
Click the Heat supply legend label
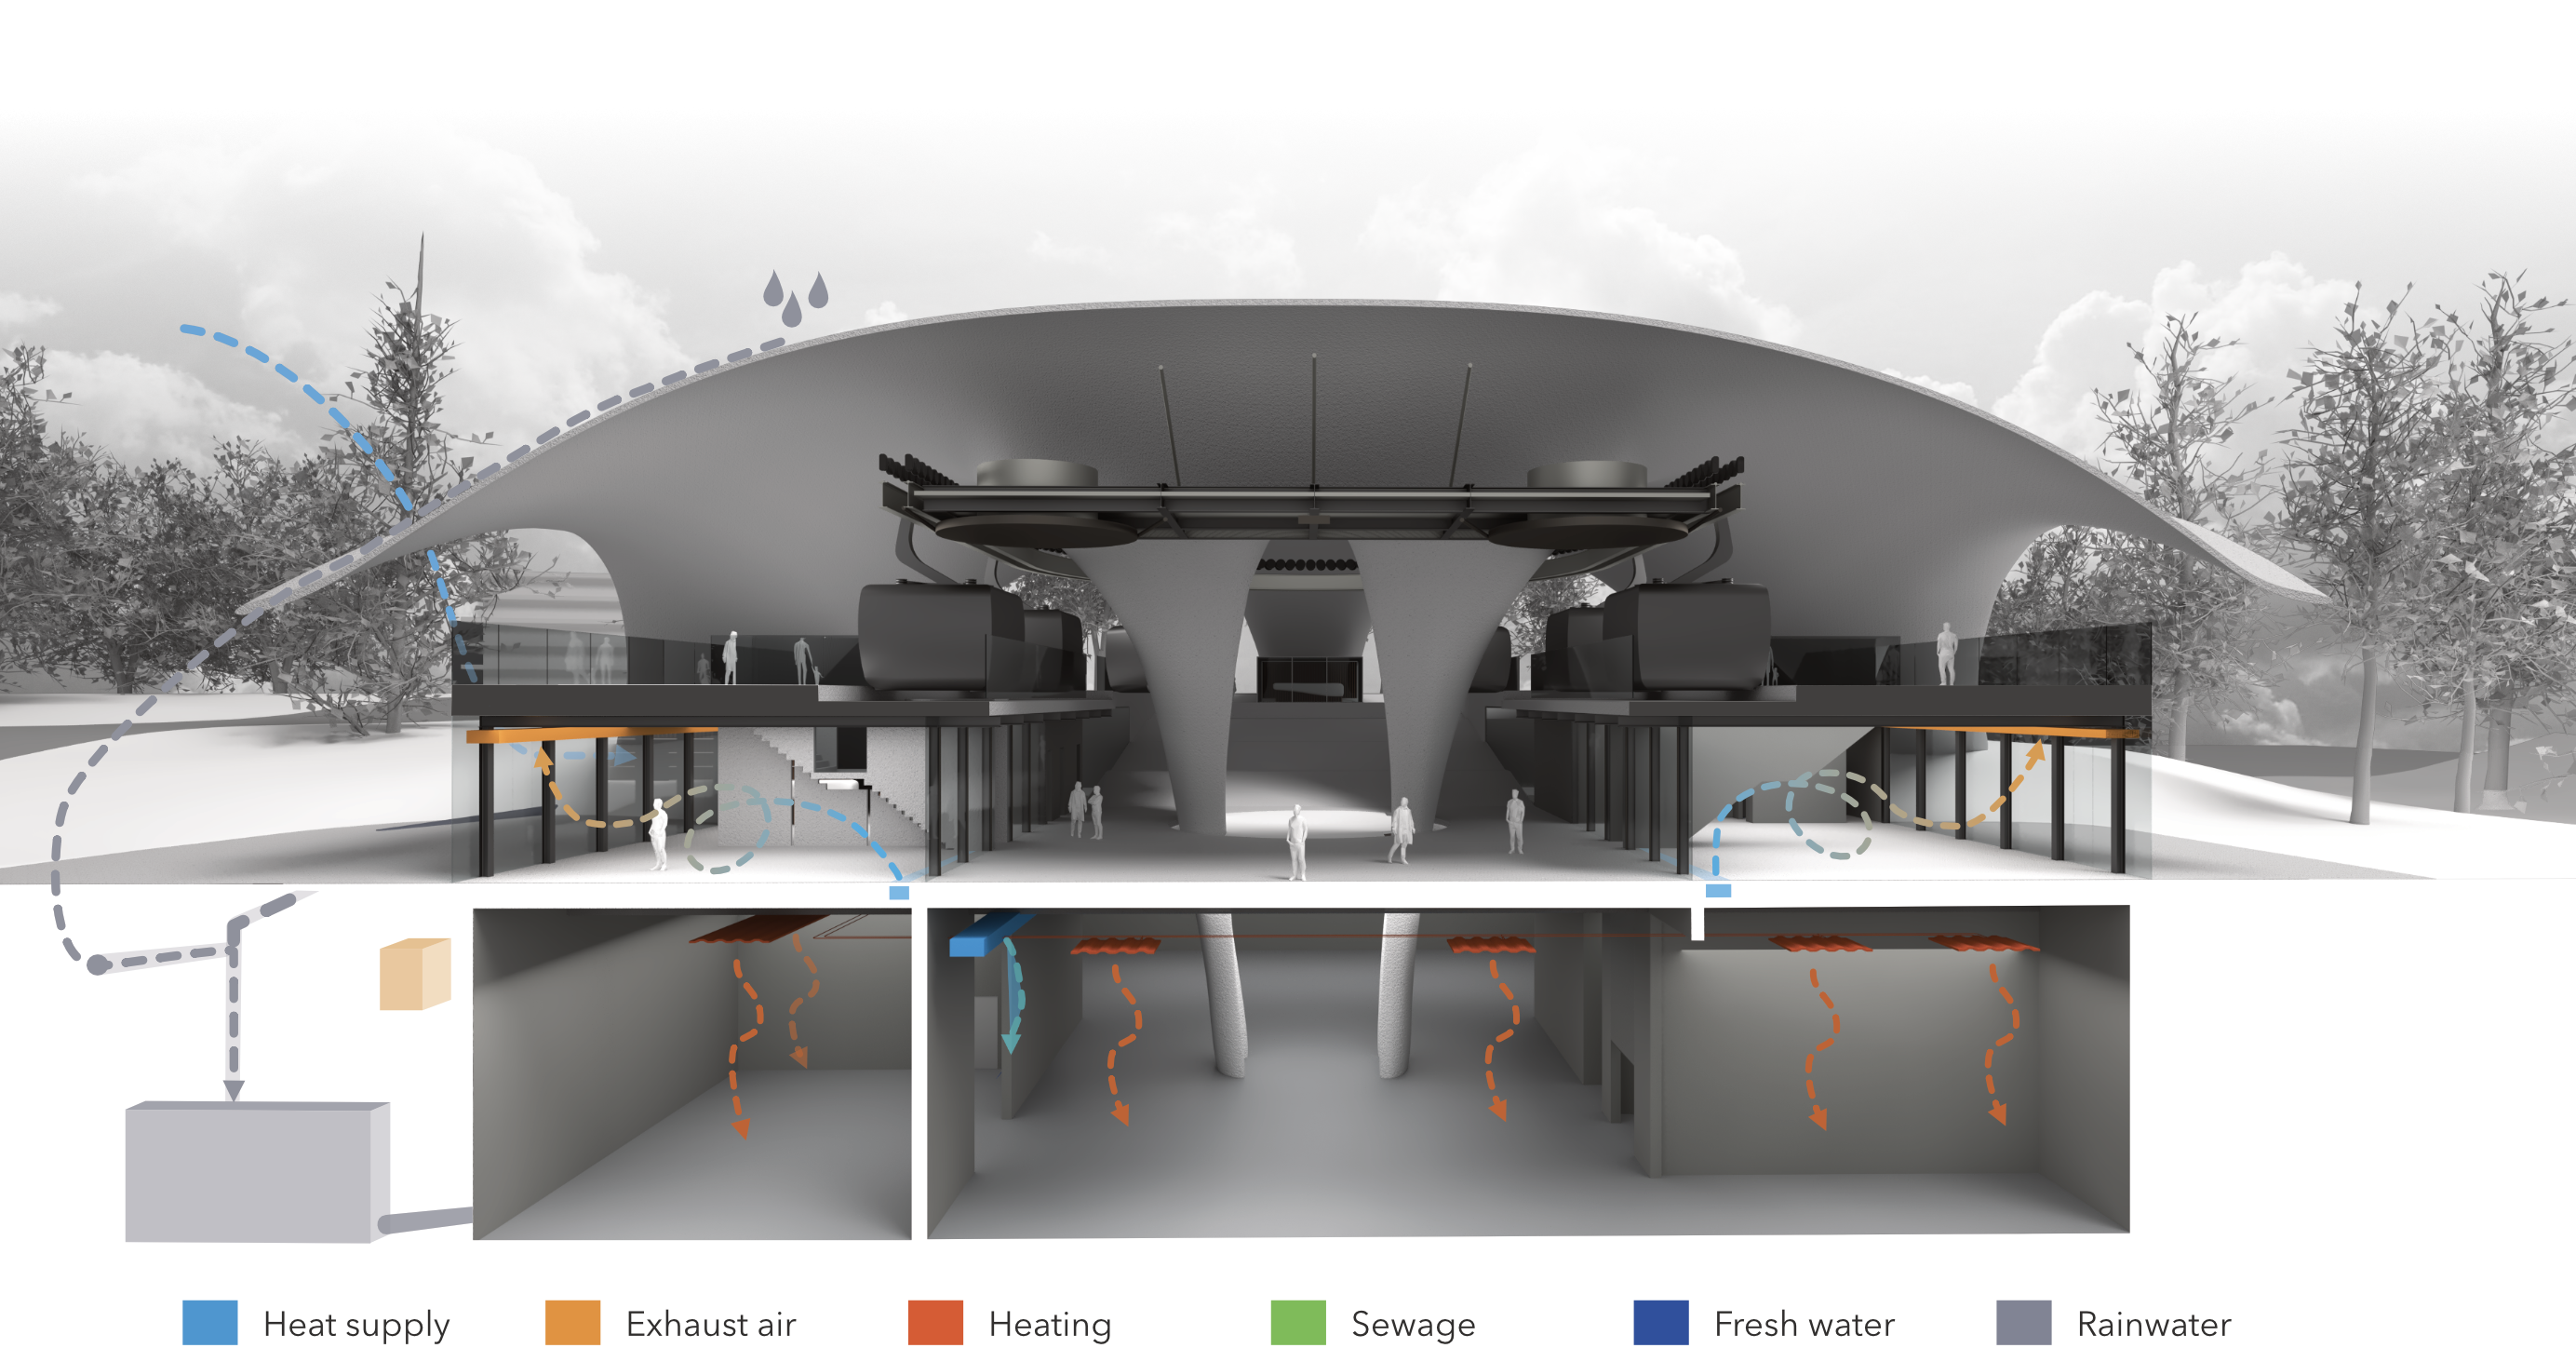click(355, 1322)
